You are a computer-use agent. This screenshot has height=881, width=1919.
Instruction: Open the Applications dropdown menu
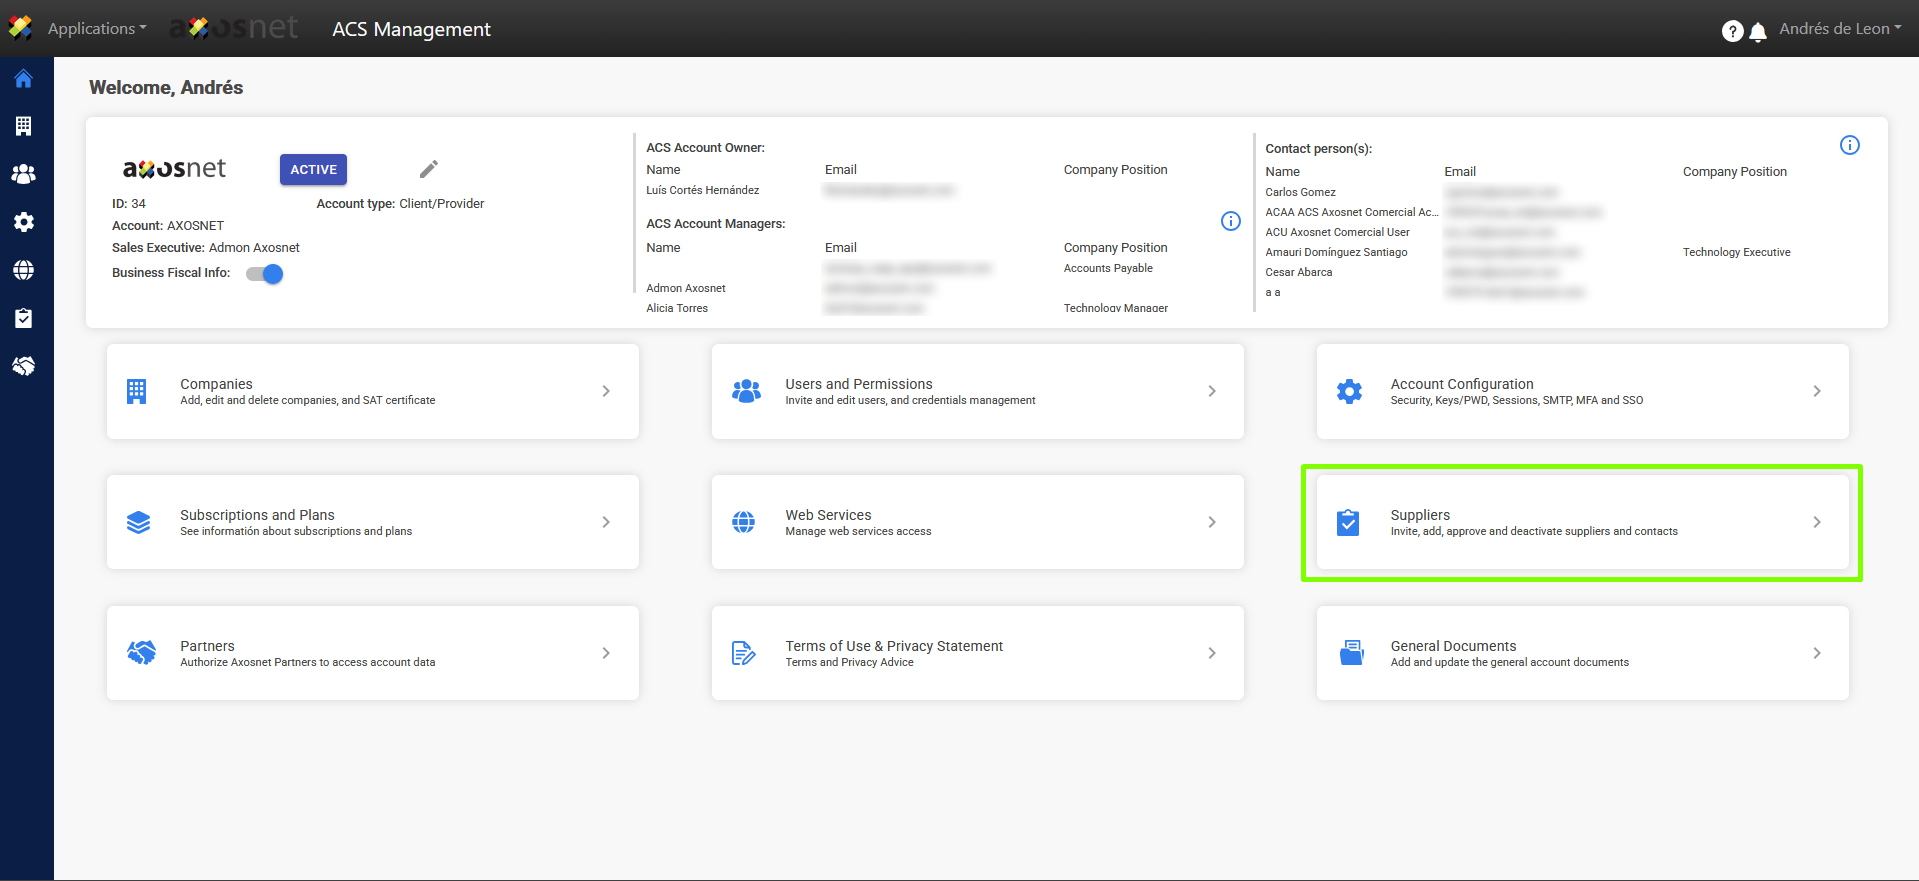click(97, 29)
